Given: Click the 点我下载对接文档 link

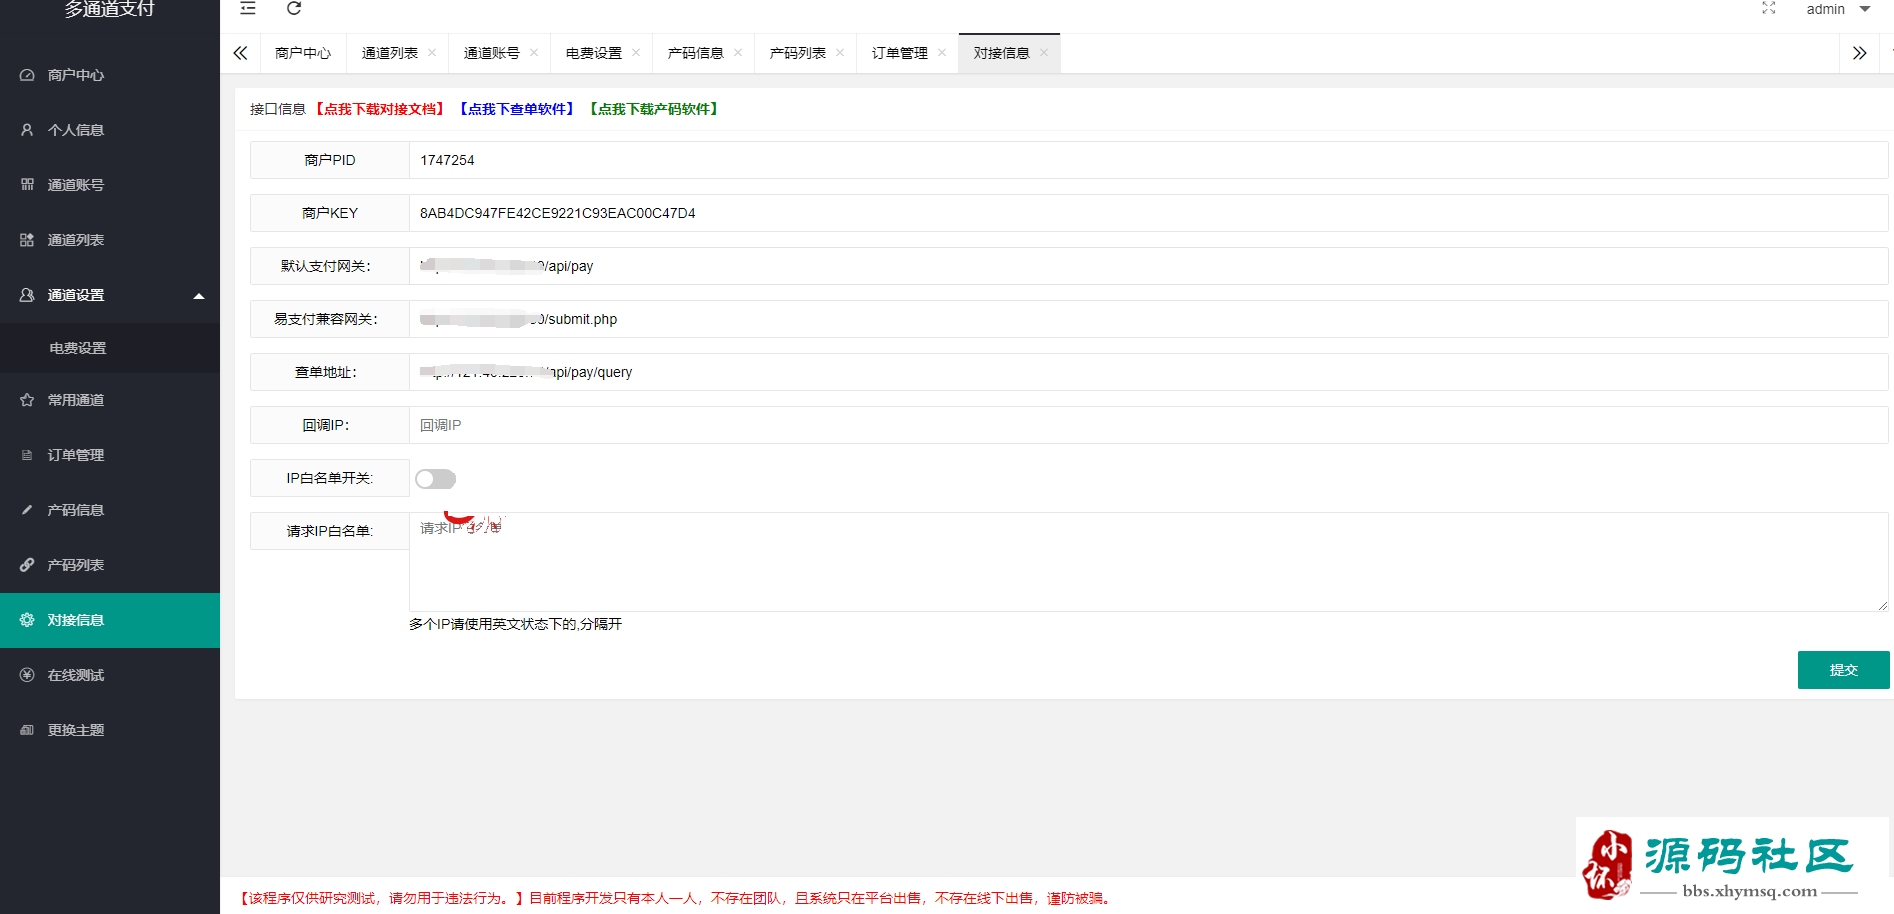Looking at the screenshot, I should click(380, 109).
